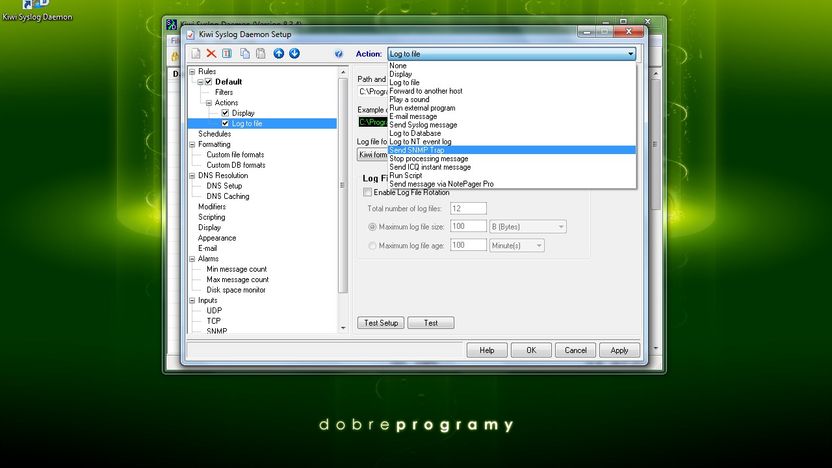Select Maximum log file size radio button

coord(372,227)
